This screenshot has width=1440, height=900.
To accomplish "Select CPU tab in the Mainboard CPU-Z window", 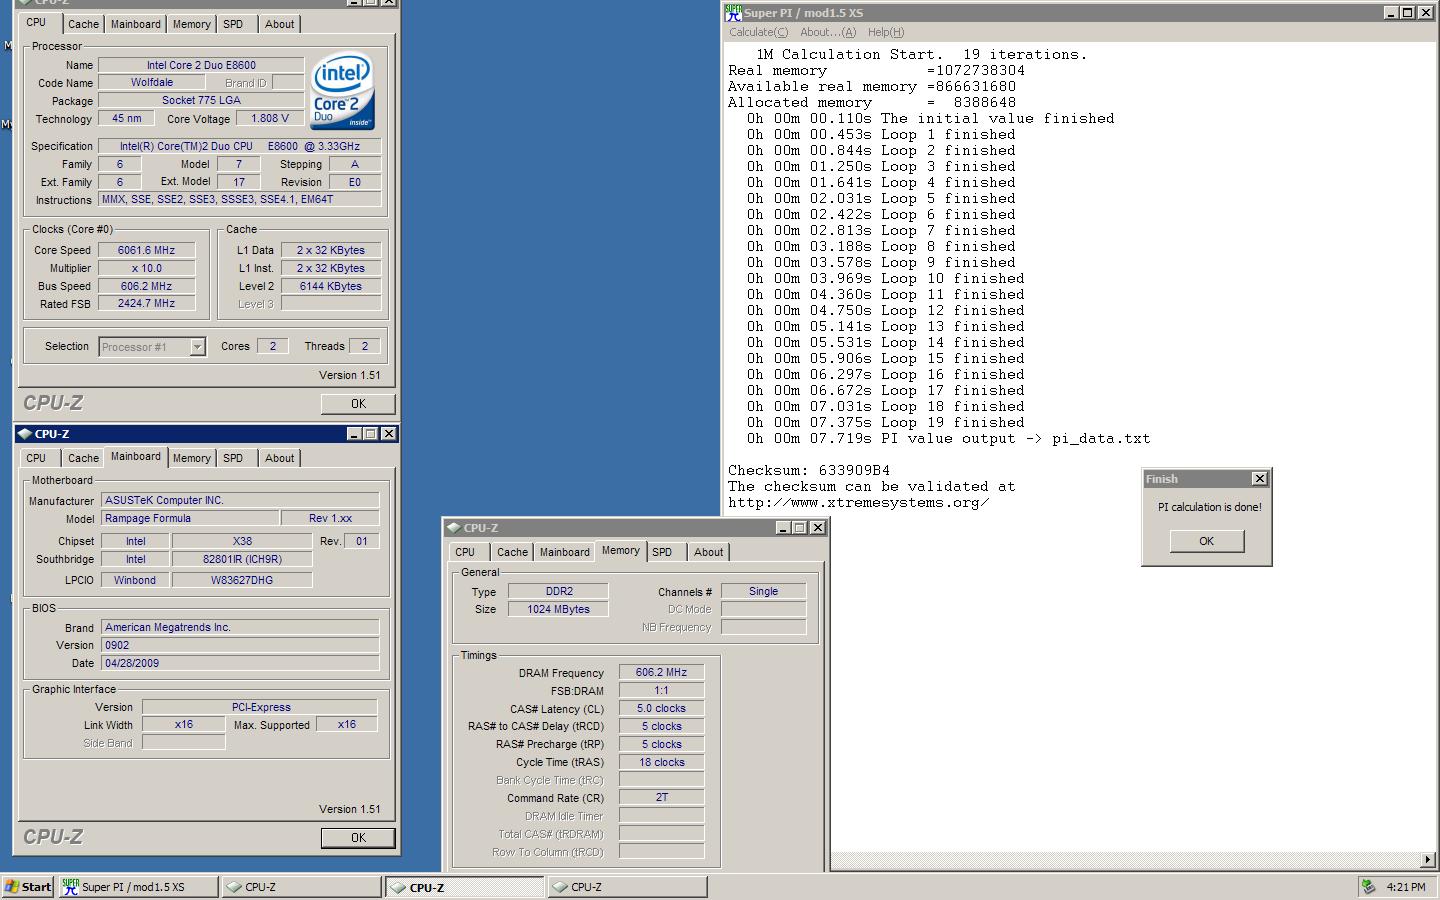I will [36, 458].
